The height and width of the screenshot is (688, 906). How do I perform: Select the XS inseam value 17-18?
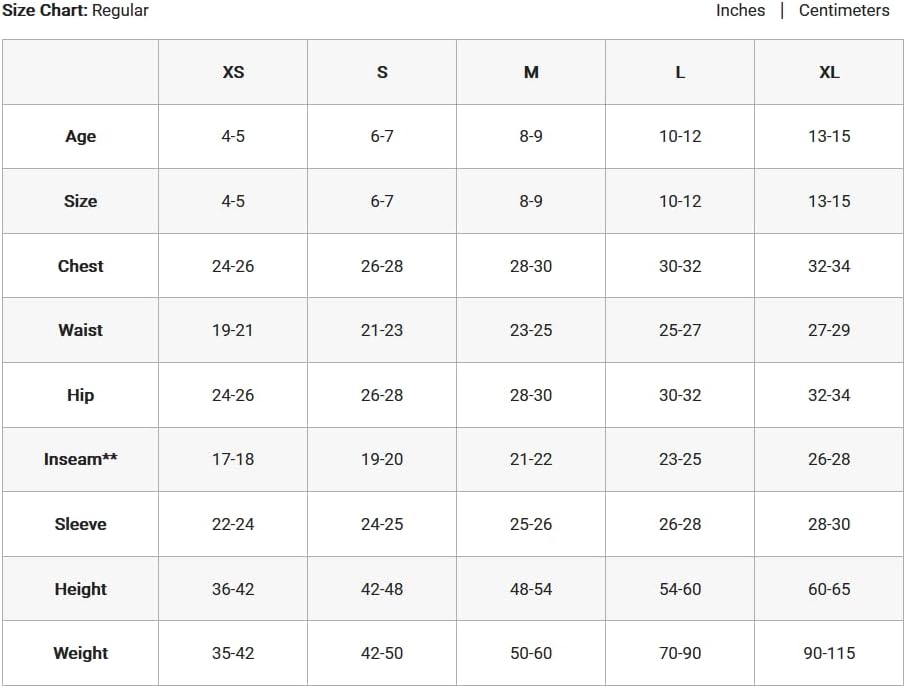pyautogui.click(x=233, y=459)
